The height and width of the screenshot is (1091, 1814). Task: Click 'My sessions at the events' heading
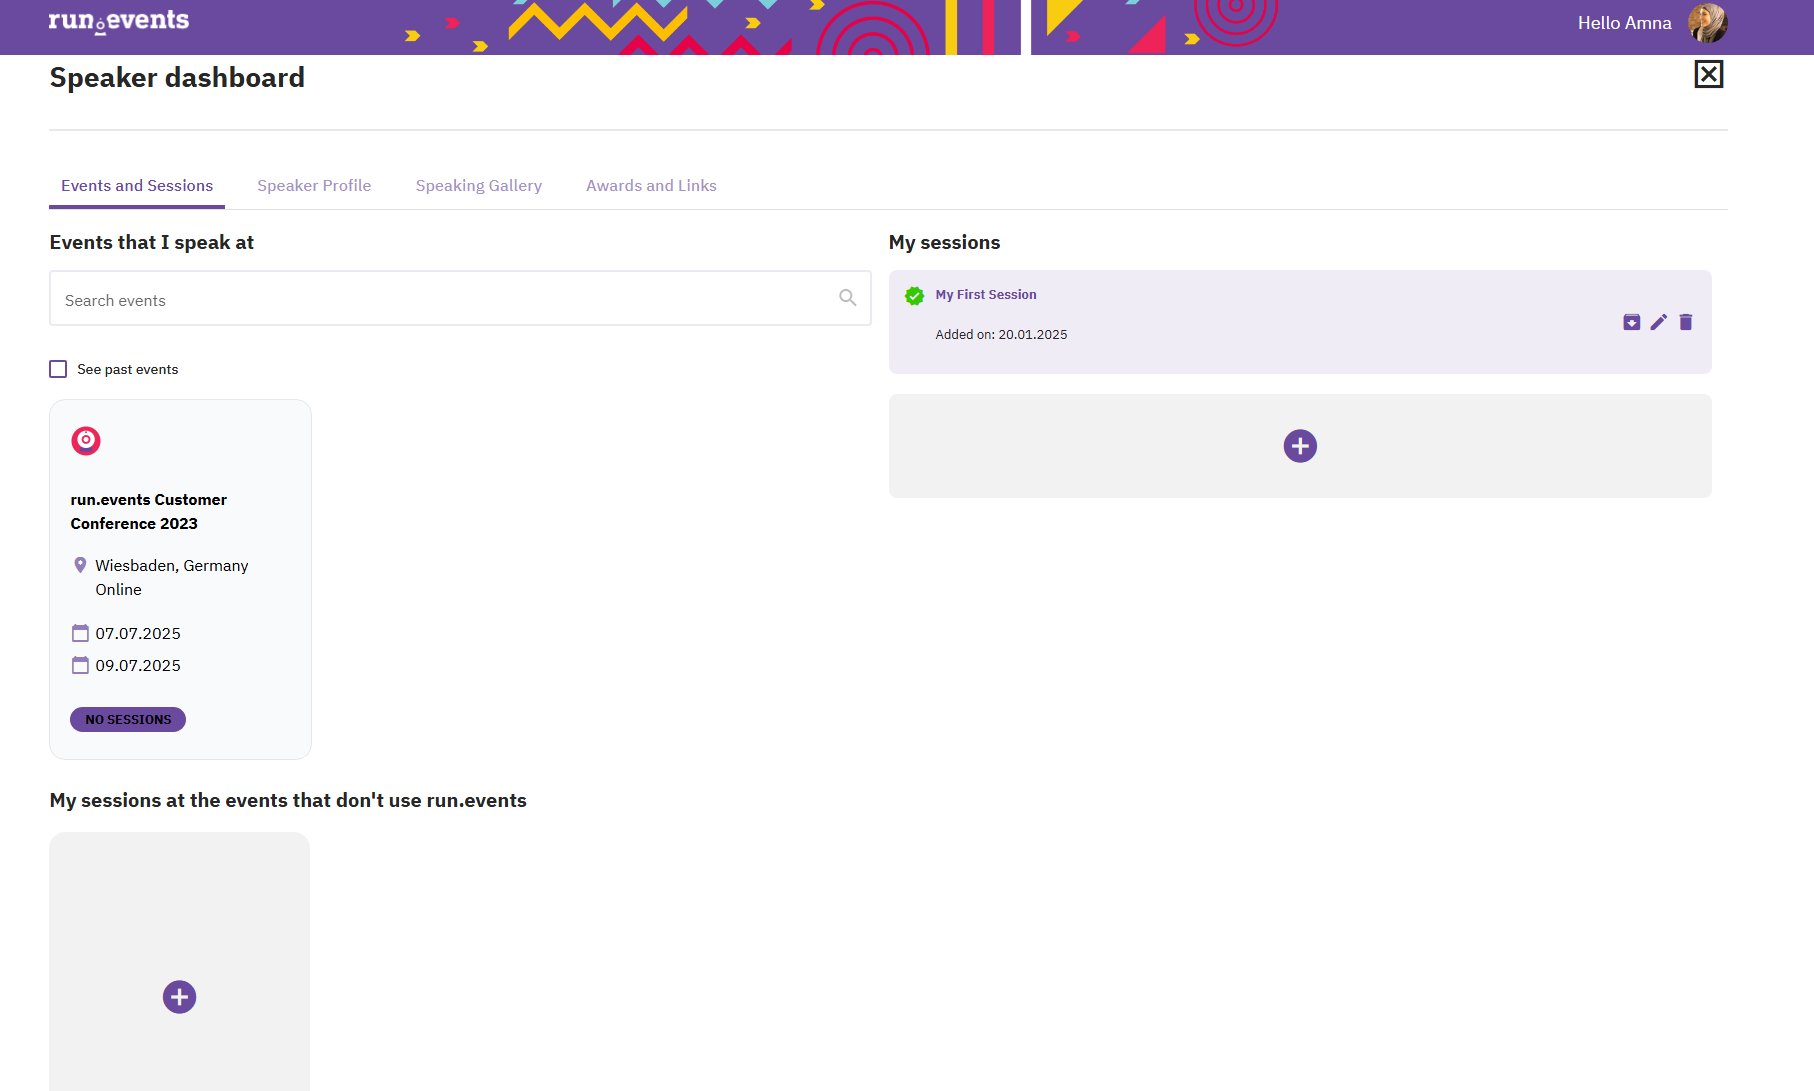288,801
